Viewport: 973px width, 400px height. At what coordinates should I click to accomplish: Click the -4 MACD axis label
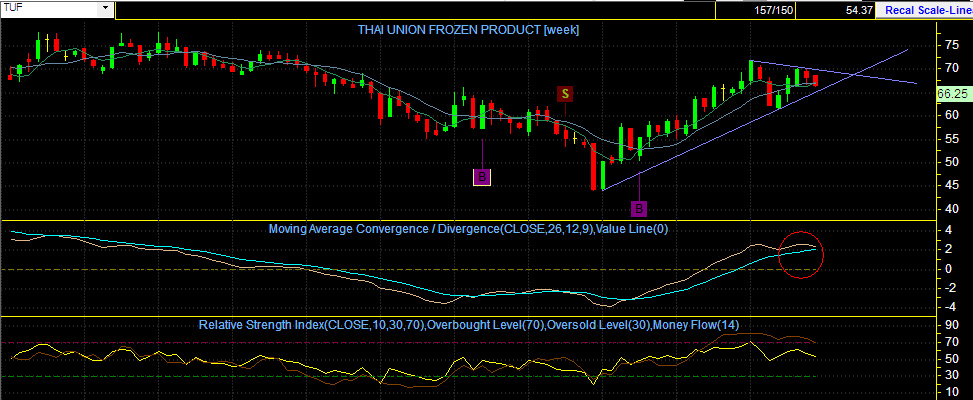tap(950, 306)
